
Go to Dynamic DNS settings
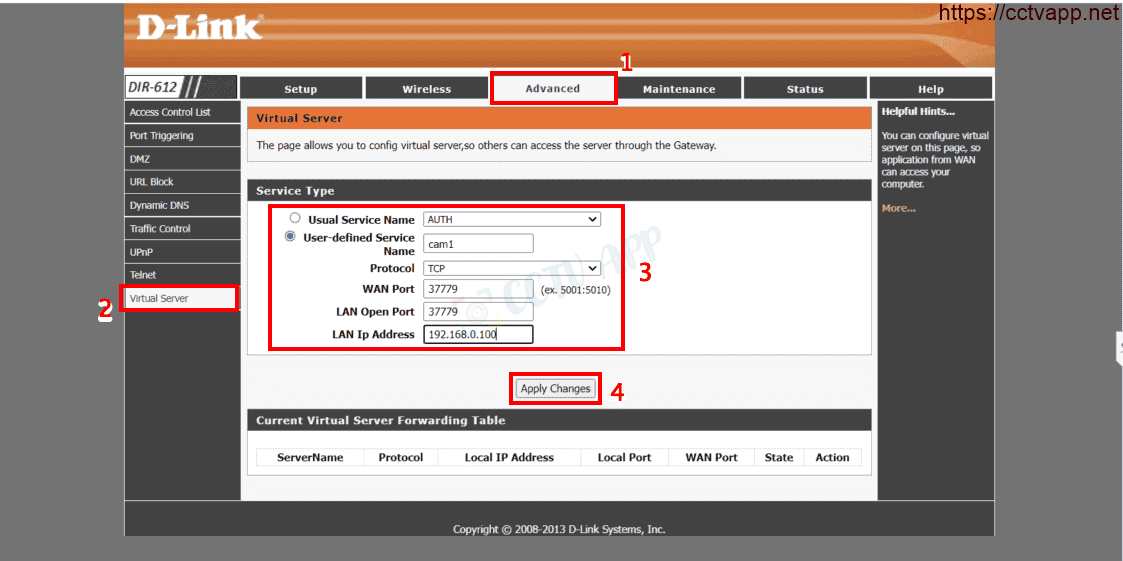[180, 205]
